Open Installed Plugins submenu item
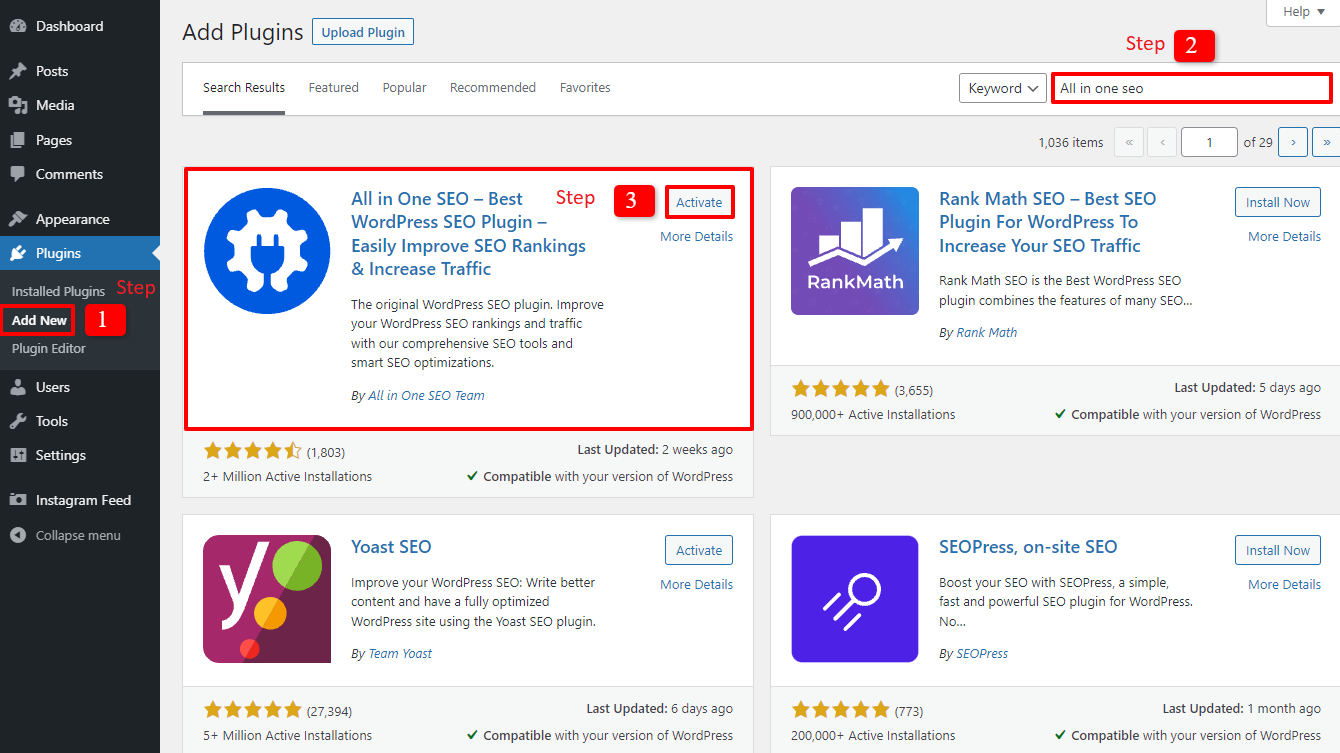The width and height of the screenshot is (1340, 753). click(x=58, y=291)
